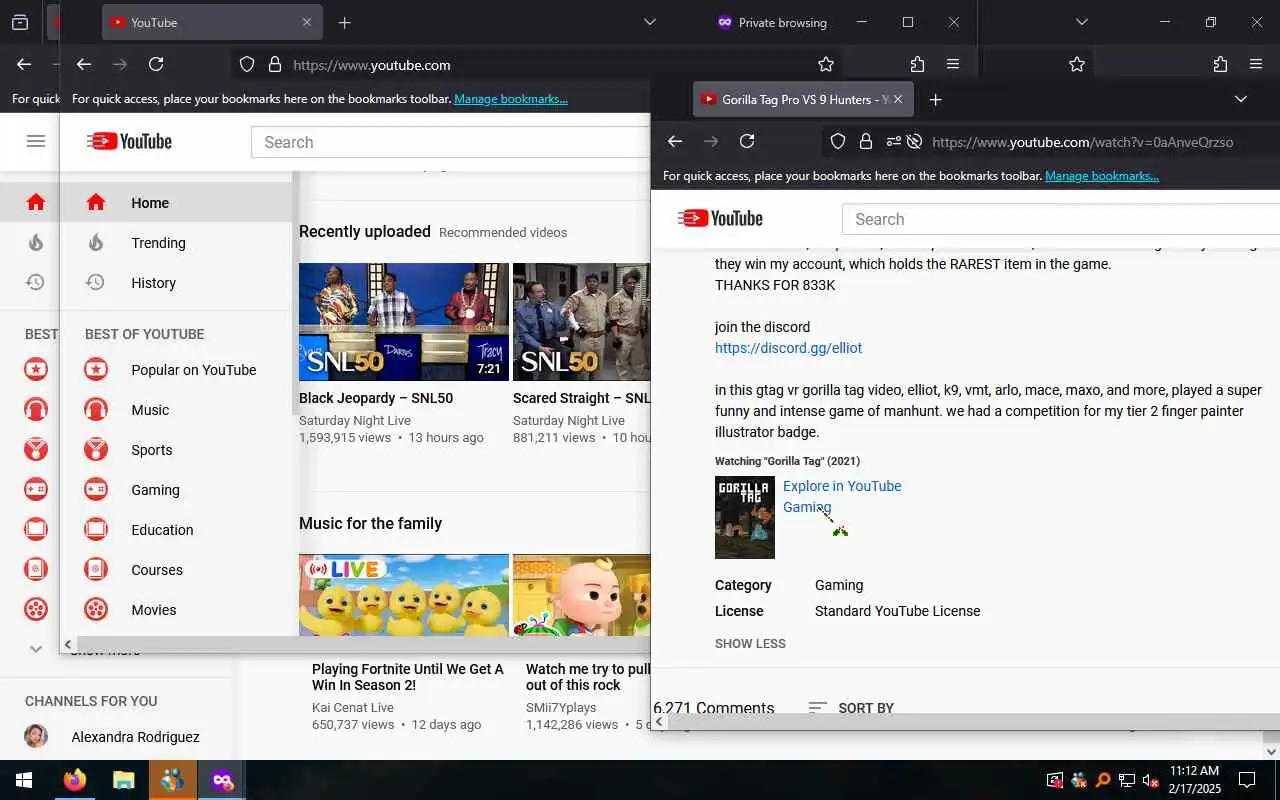
Task: Click the YouTube logo in the home window
Action: point(129,141)
